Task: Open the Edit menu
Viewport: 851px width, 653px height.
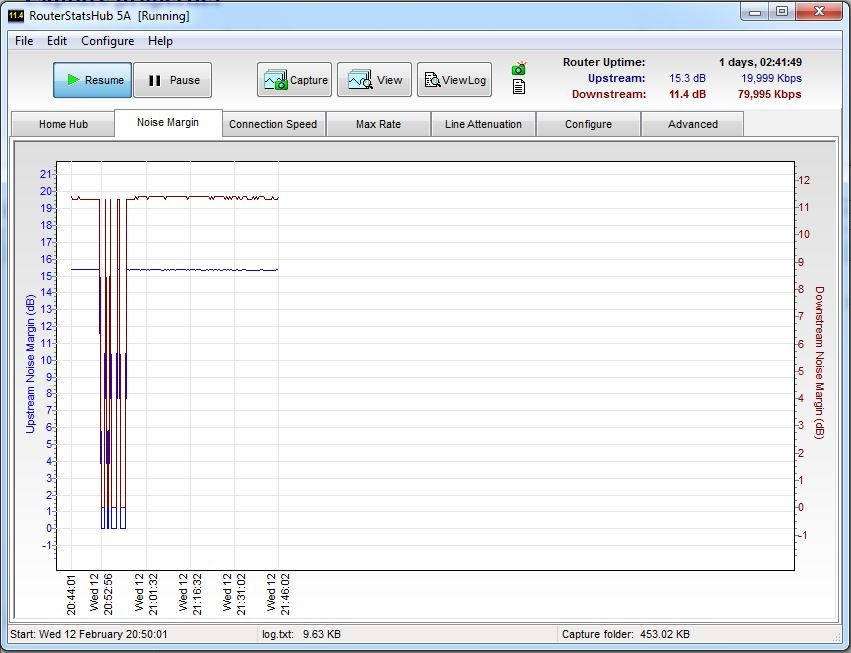Action: [x=56, y=41]
